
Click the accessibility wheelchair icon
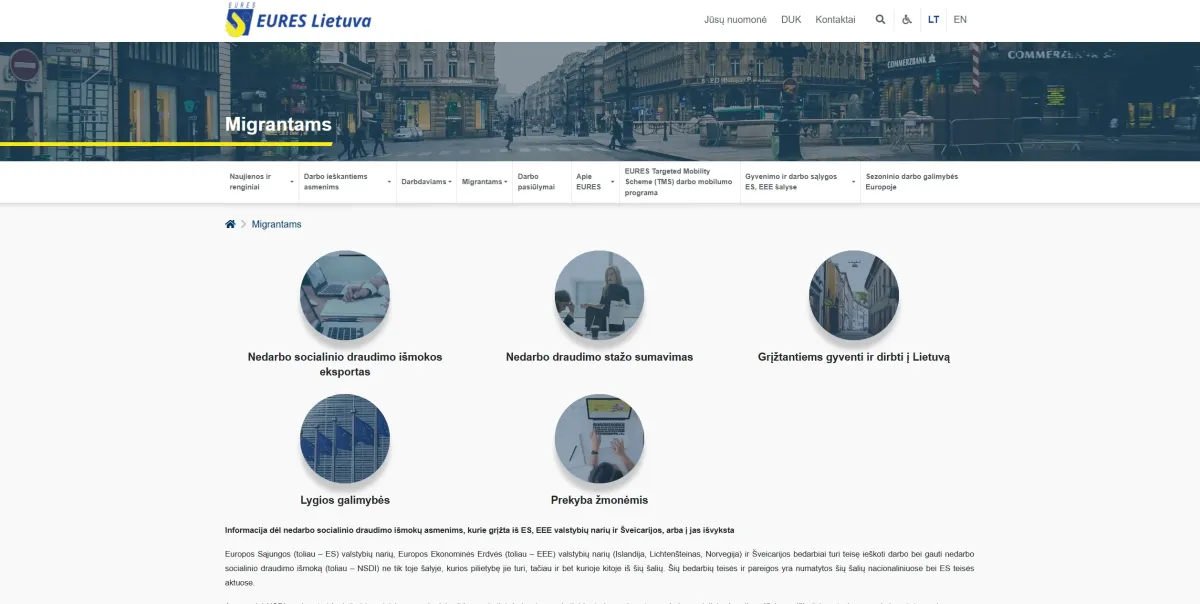[907, 20]
